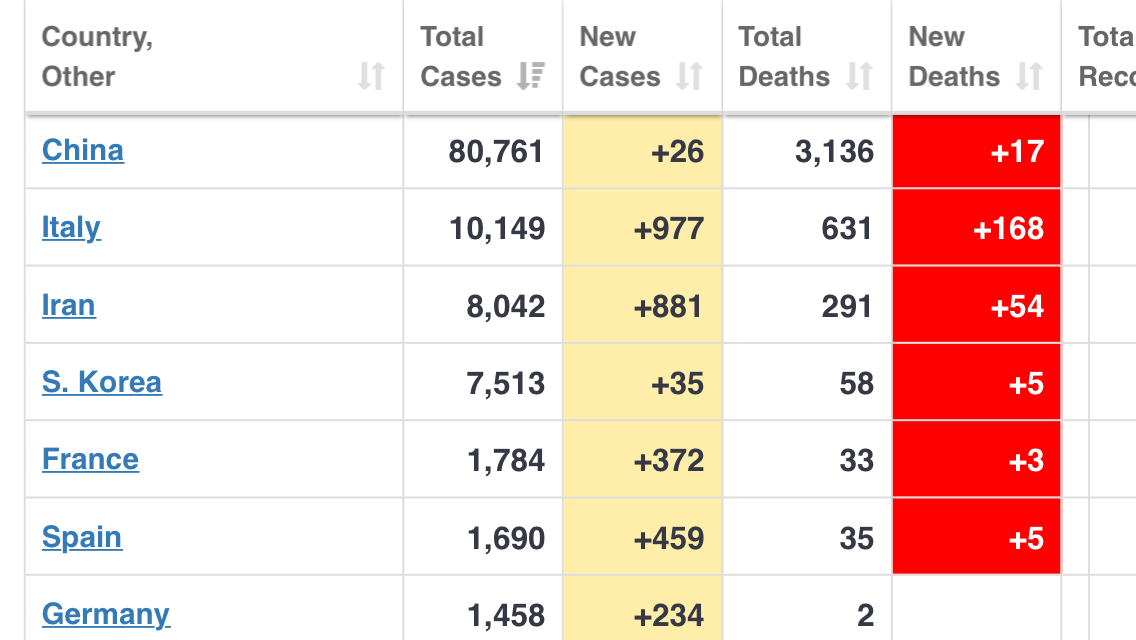
Task: Click Spain's red +5 new deaths cell
Action: click(x=976, y=538)
